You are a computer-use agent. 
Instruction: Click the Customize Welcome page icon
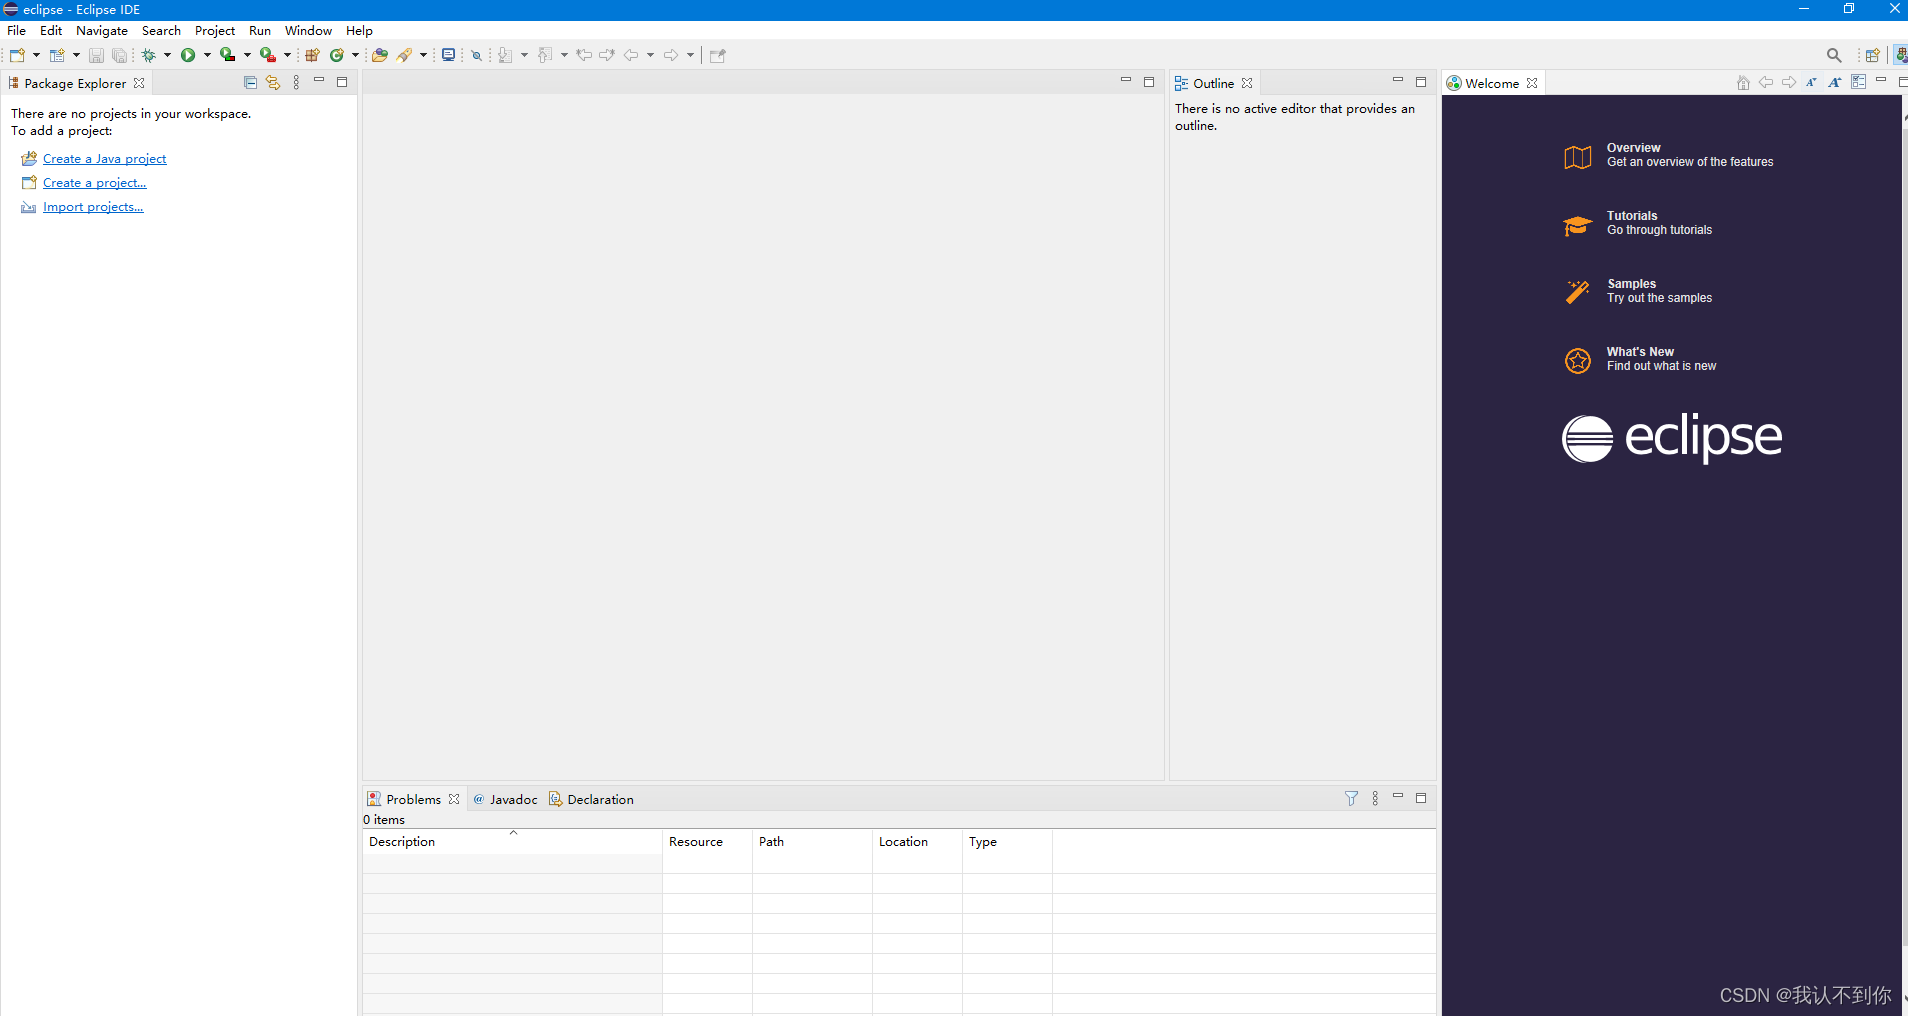1858,82
